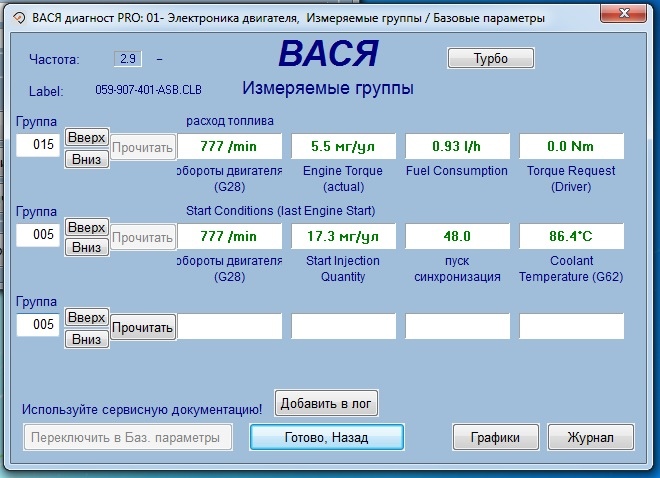Image resolution: width=660 pixels, height=478 pixels.
Task: Click the 17.3 мг/ул start injection value
Action: pyautogui.click(x=343, y=236)
